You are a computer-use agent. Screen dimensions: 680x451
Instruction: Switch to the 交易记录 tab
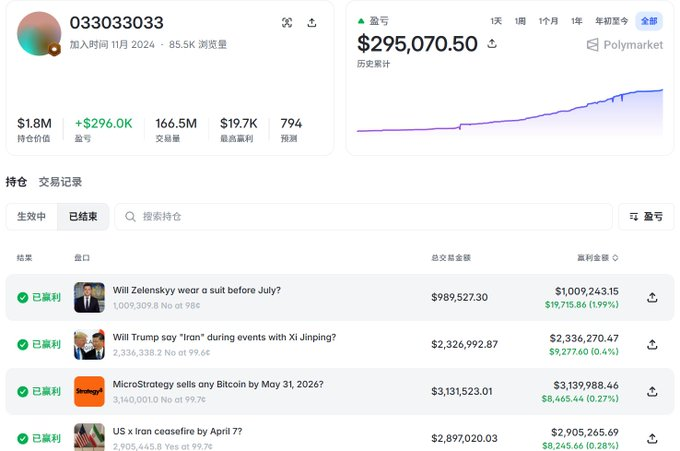point(60,182)
